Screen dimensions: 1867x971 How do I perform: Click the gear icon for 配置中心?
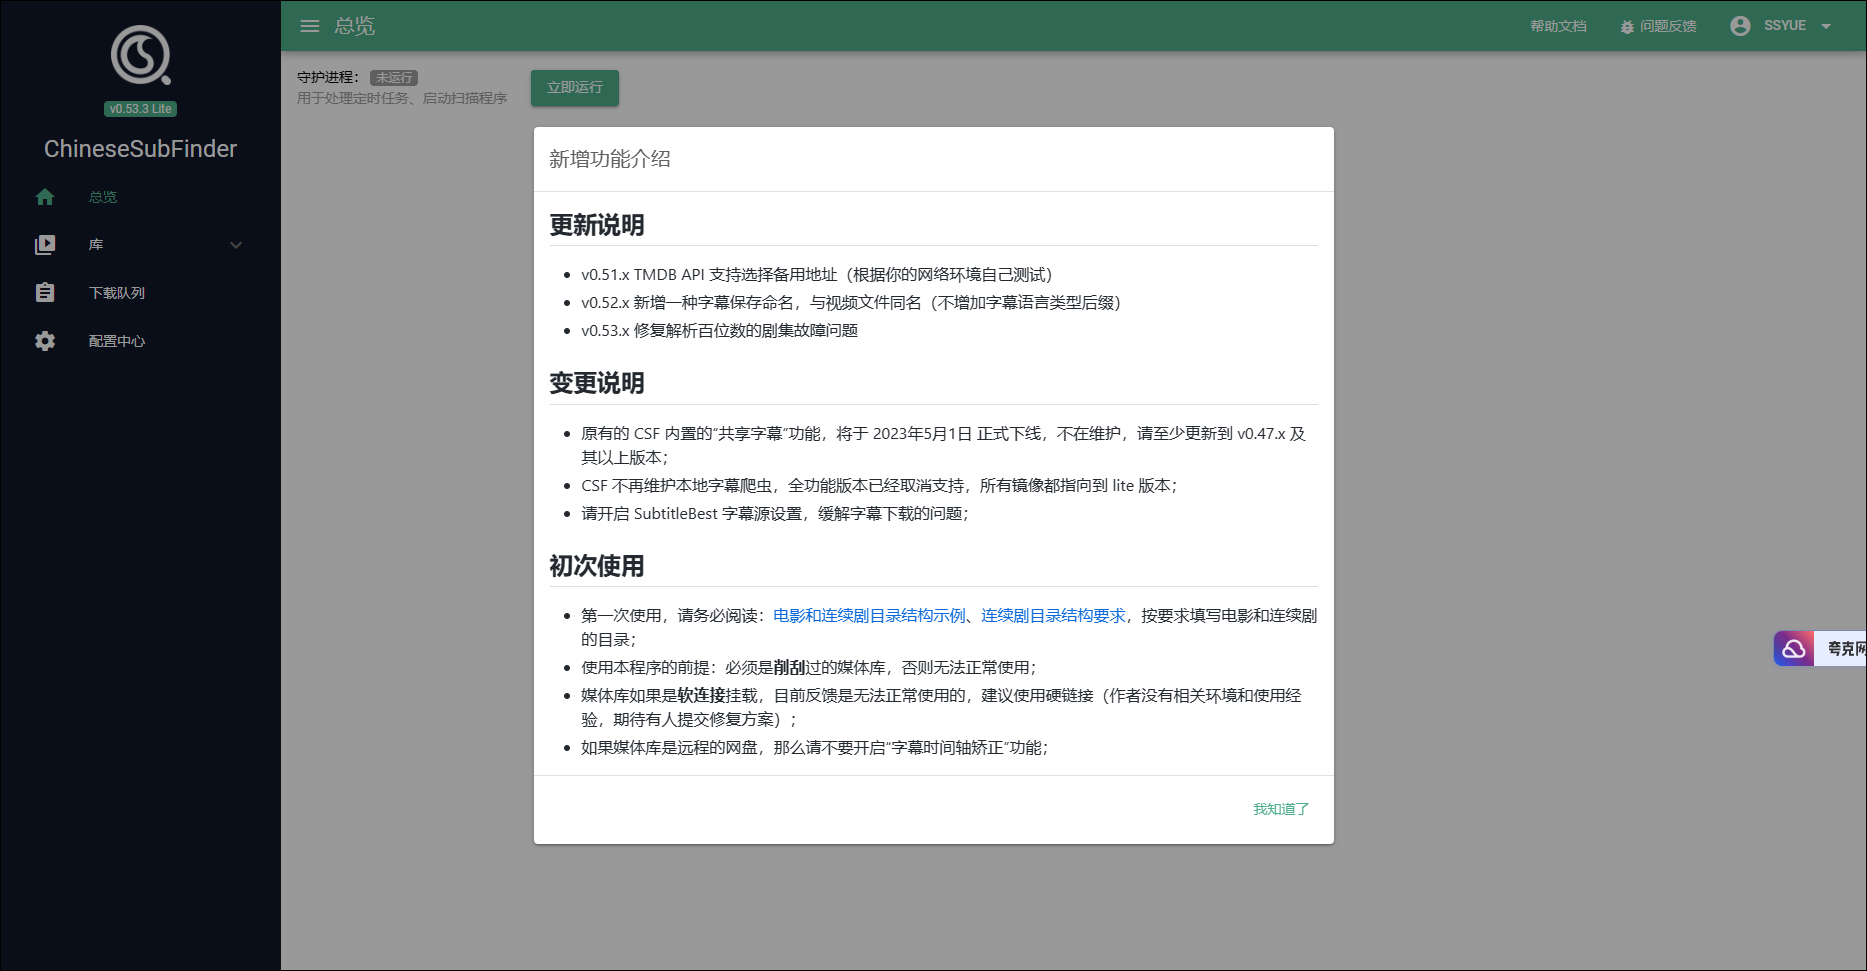click(45, 341)
